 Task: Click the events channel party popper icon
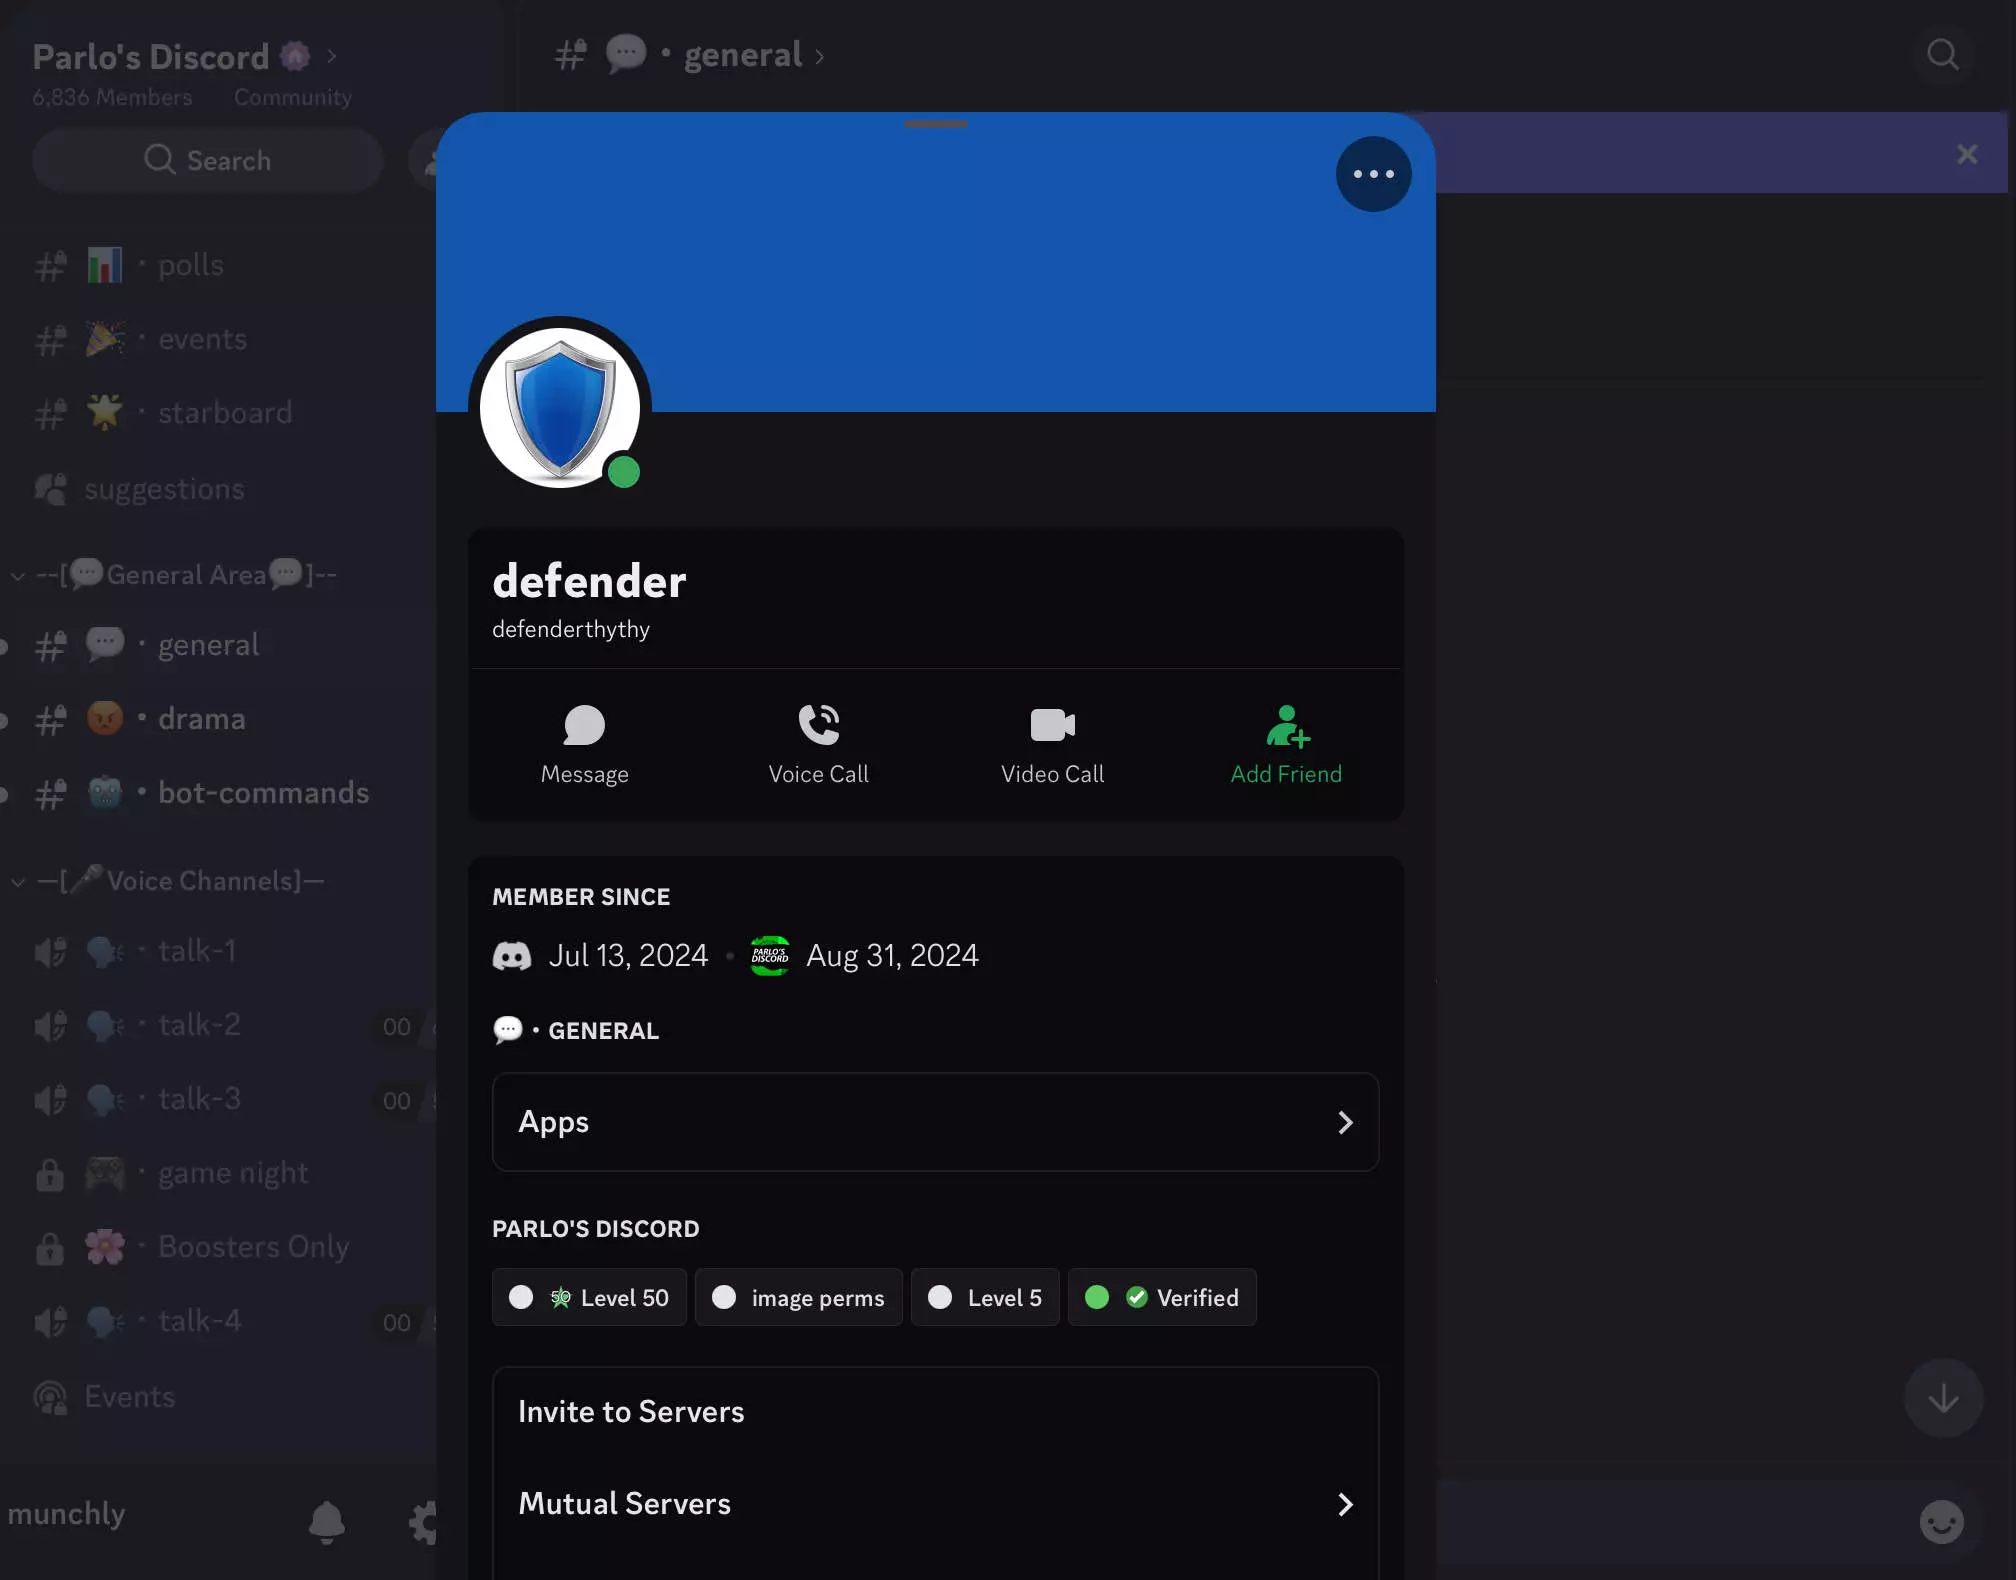(105, 338)
